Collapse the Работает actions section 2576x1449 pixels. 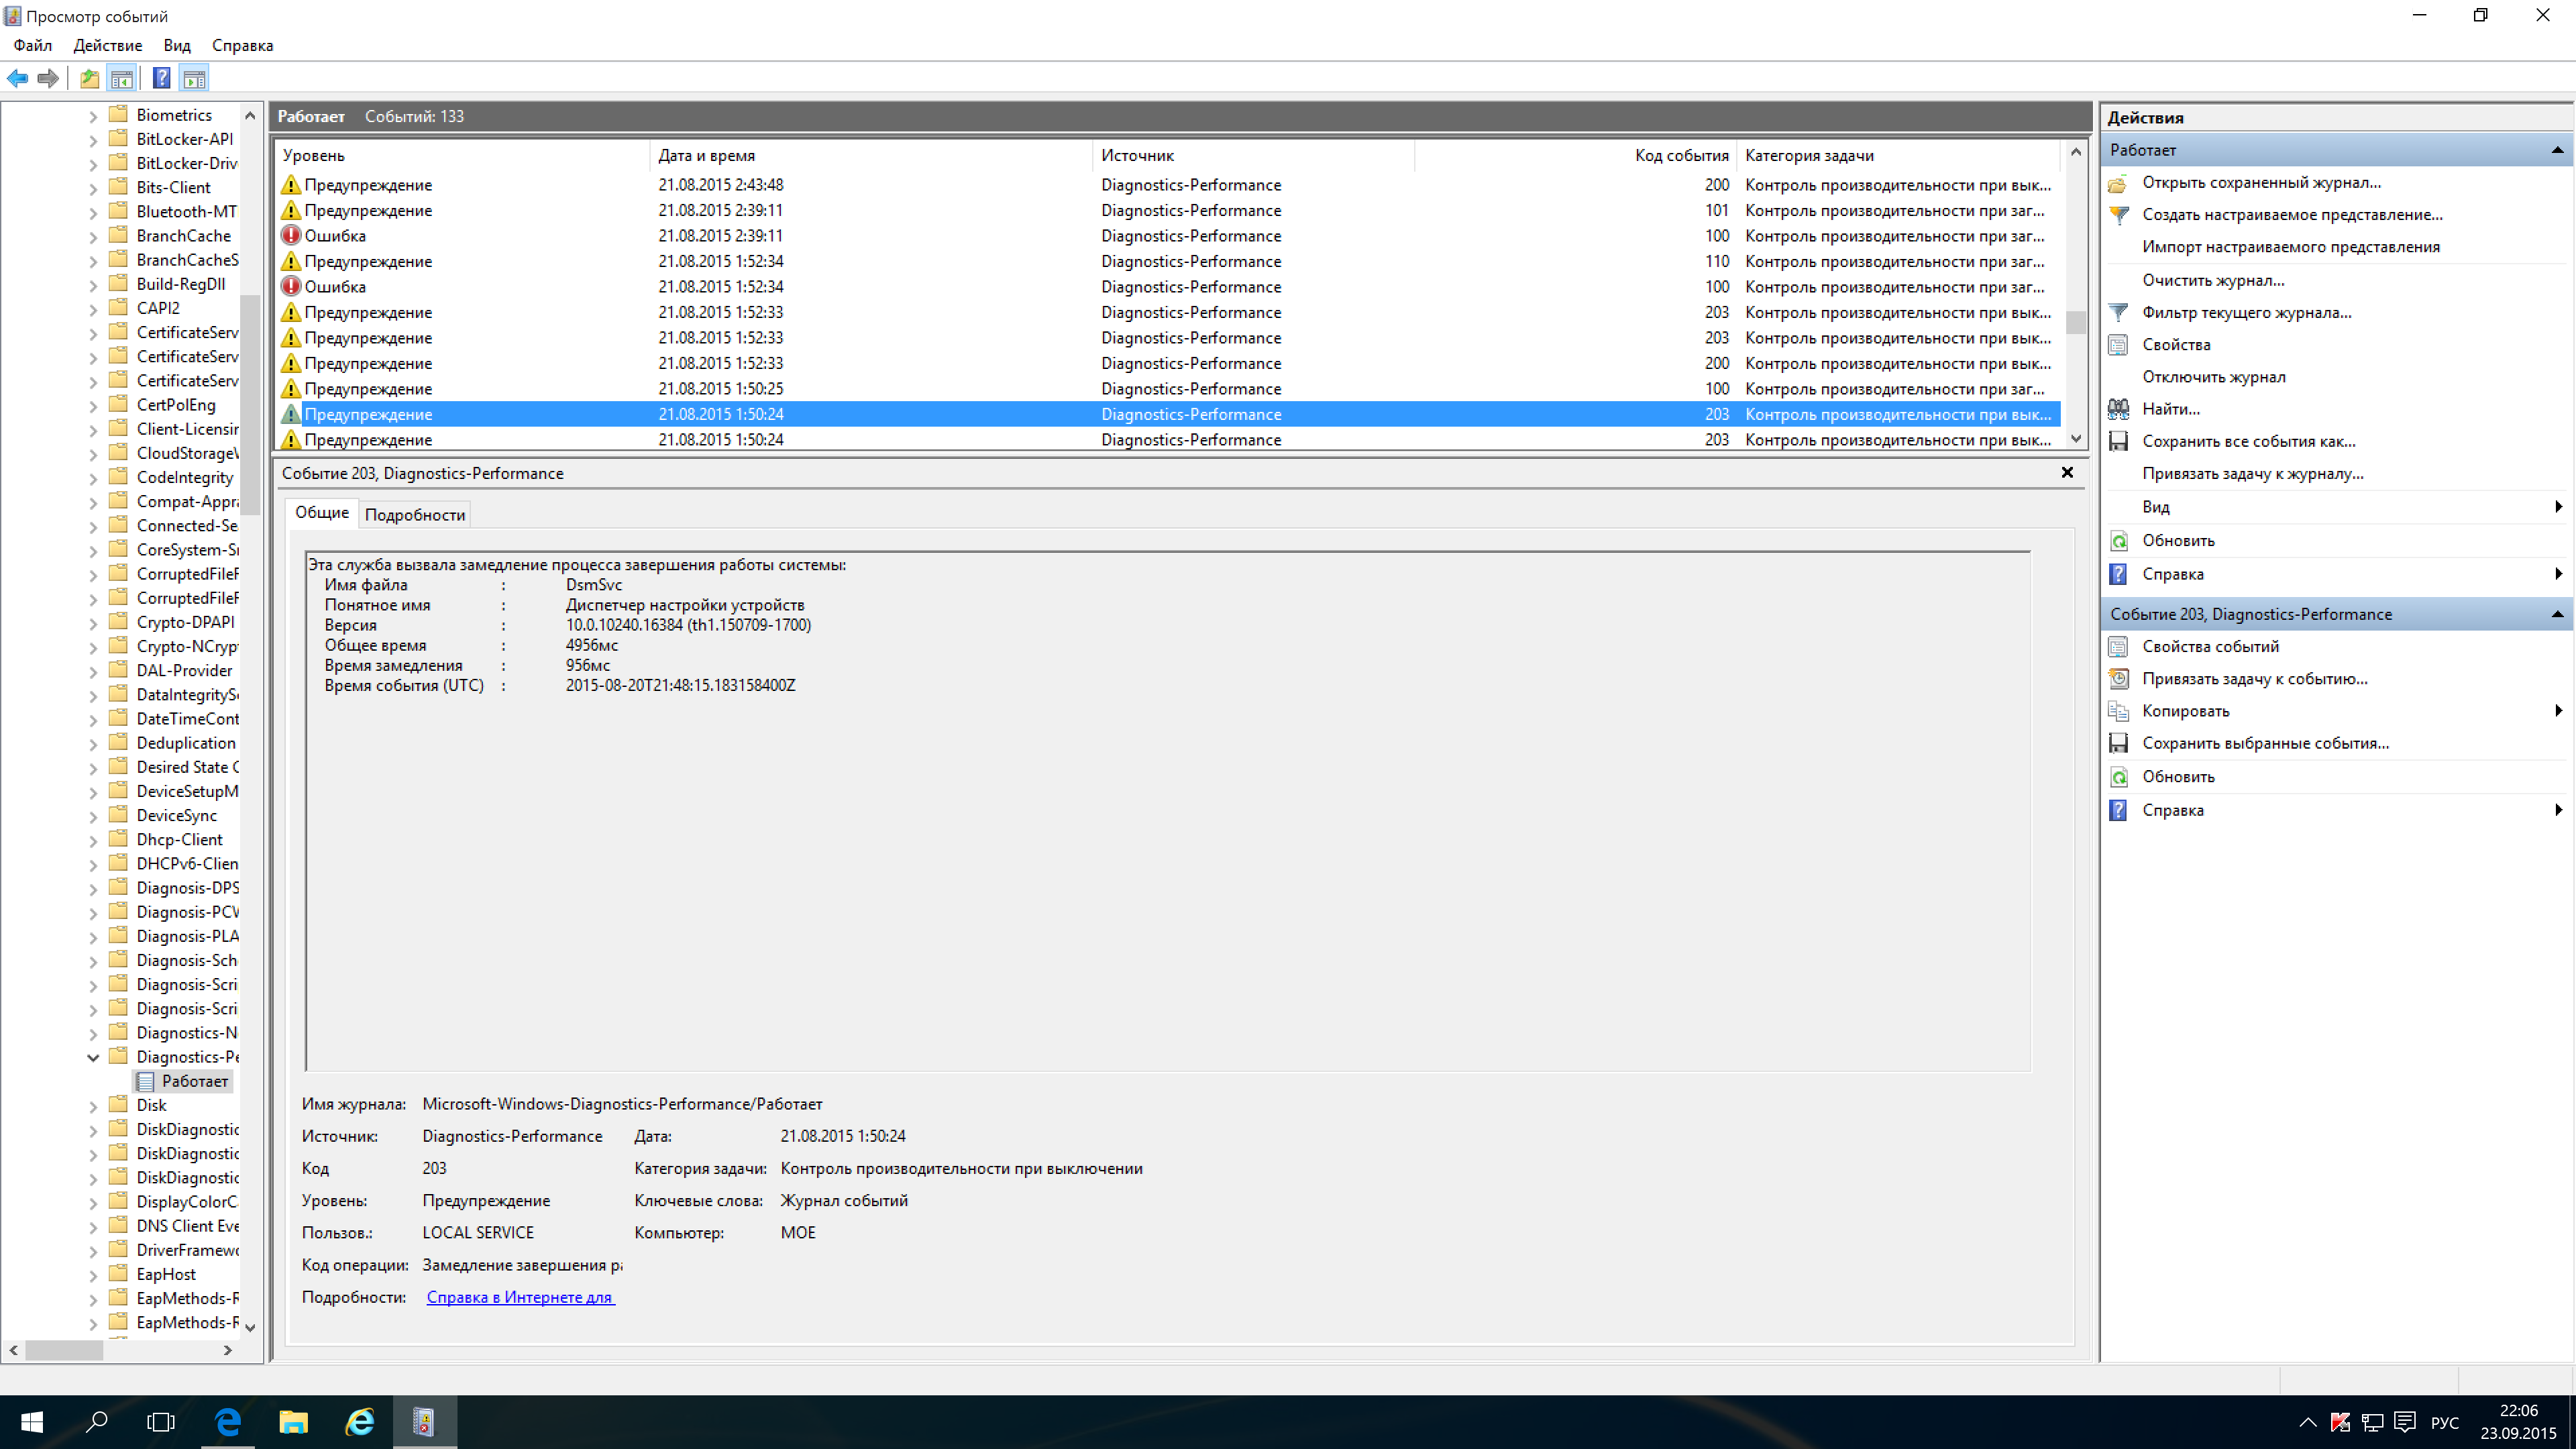click(x=2557, y=150)
